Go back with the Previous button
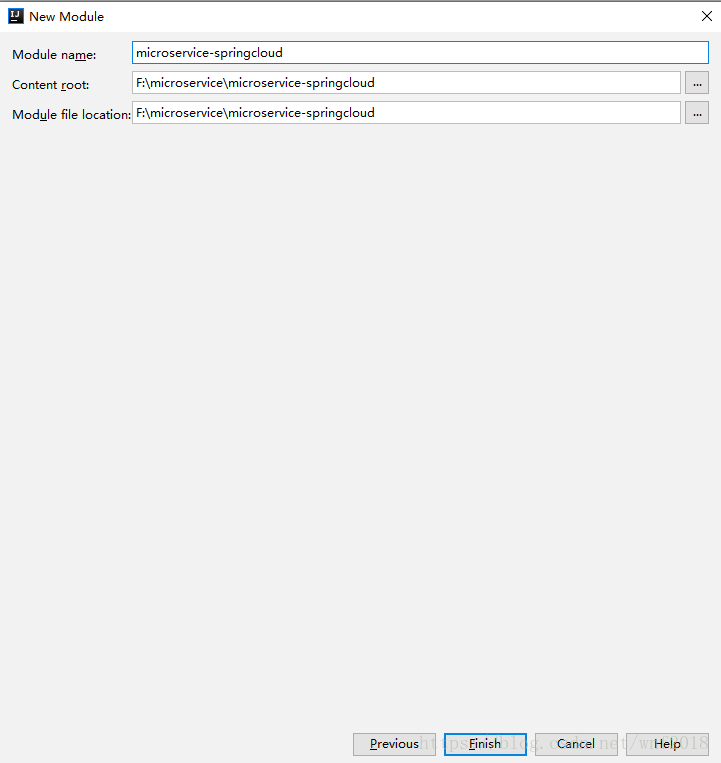 click(x=394, y=744)
